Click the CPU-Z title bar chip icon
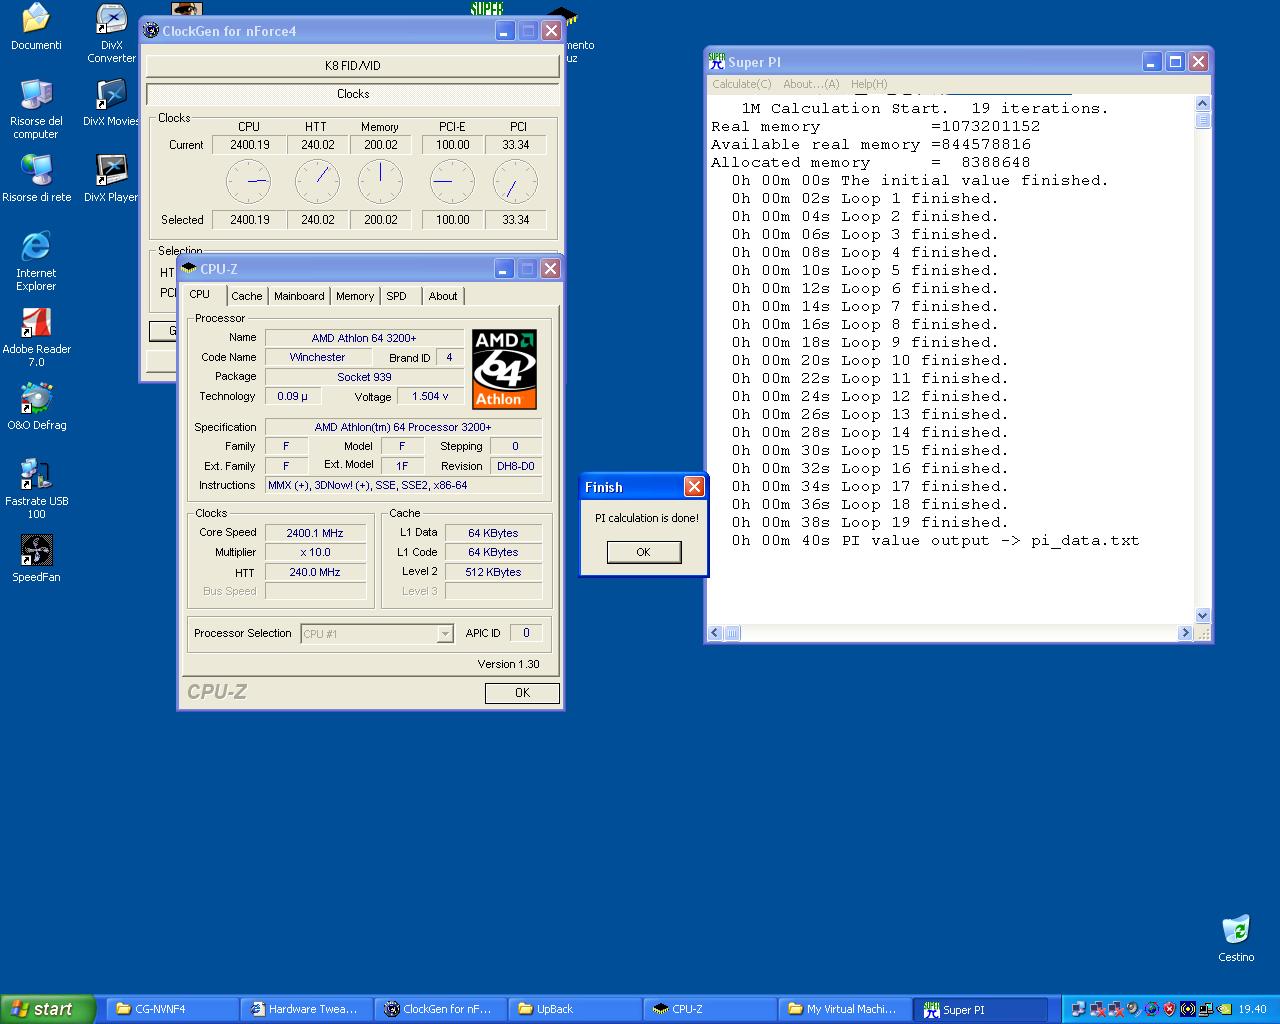Screen dimensions: 1280x1024 coord(189,269)
